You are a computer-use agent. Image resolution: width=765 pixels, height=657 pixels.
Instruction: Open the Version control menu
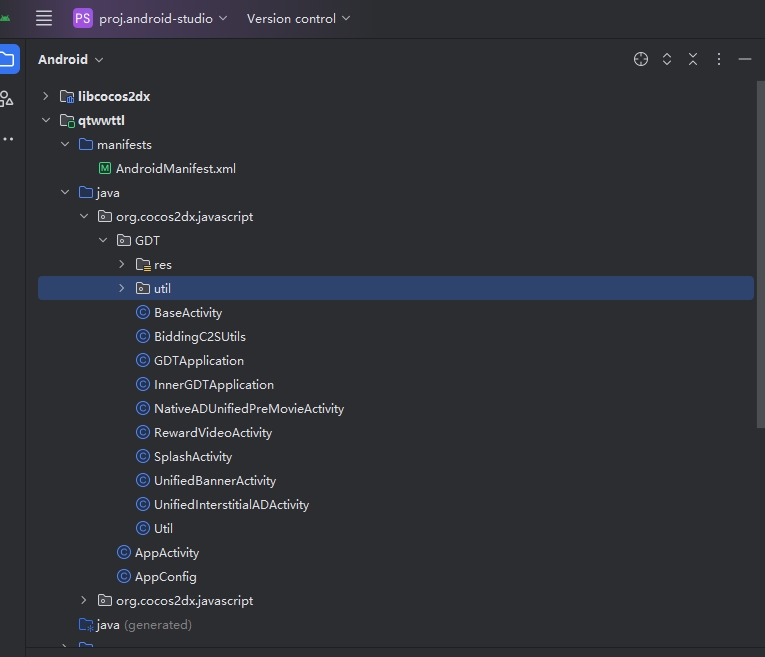[298, 18]
